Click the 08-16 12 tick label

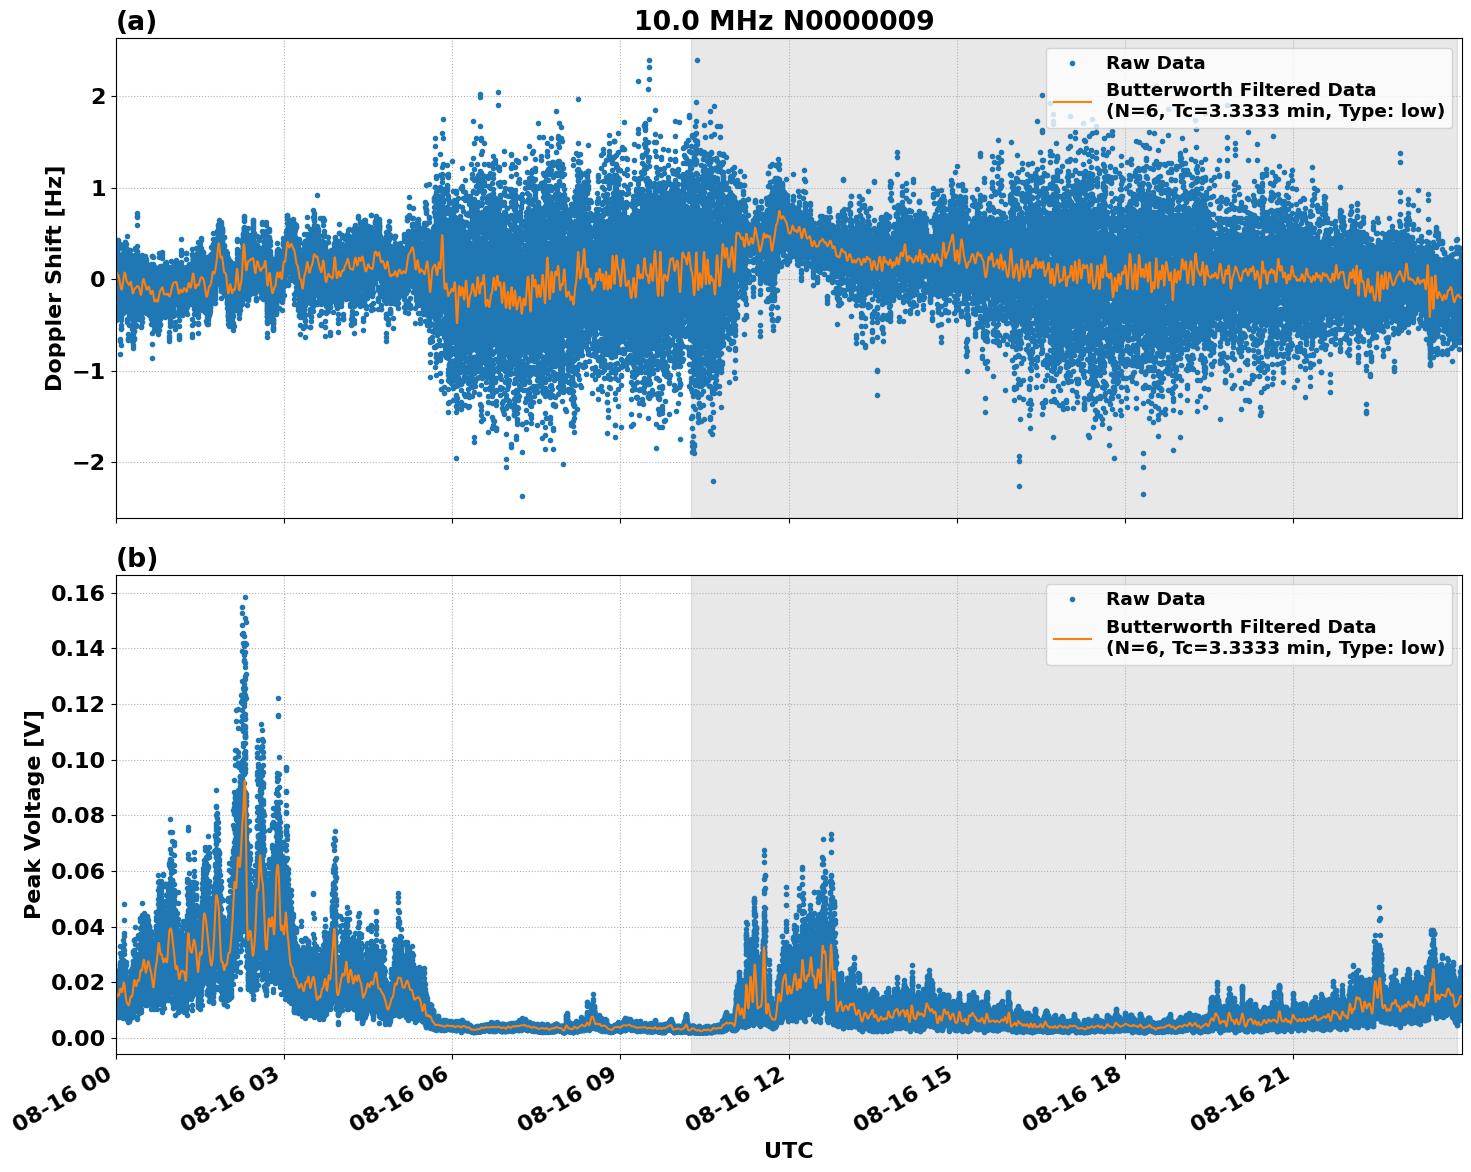point(735,1095)
